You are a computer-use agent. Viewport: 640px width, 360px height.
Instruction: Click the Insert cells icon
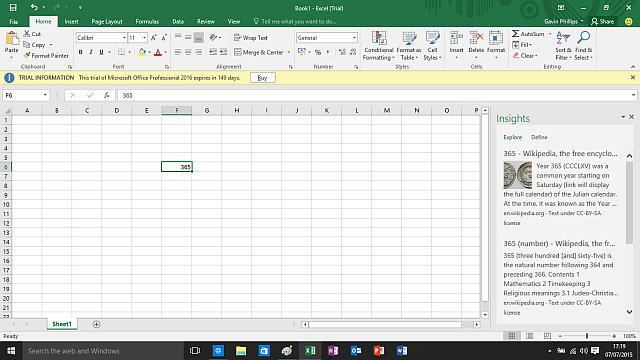[456, 38]
